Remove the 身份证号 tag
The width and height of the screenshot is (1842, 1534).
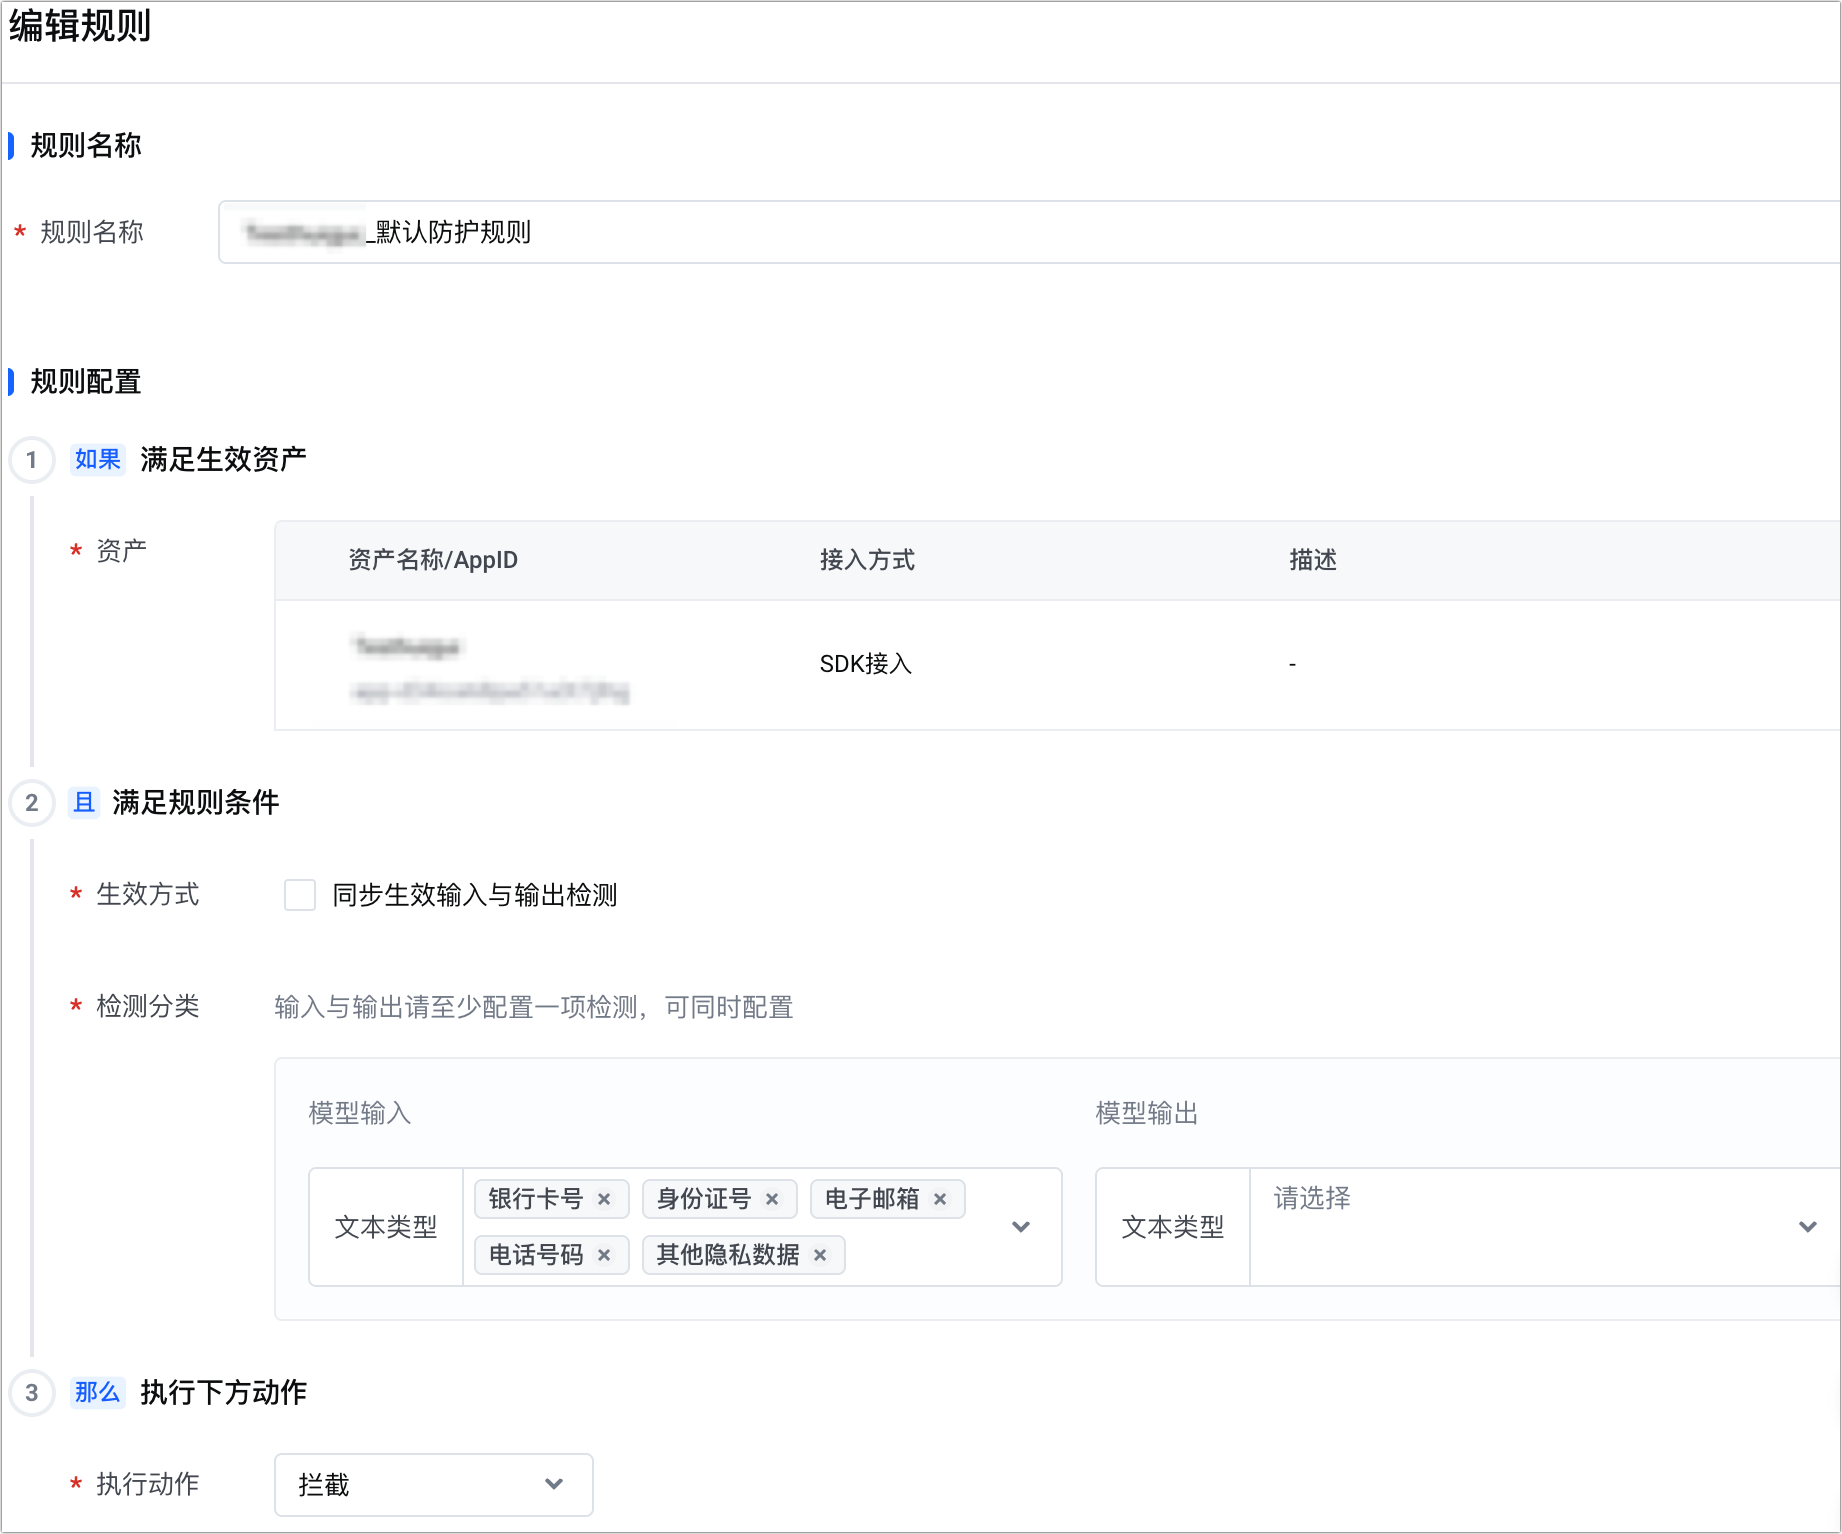[x=772, y=1199]
